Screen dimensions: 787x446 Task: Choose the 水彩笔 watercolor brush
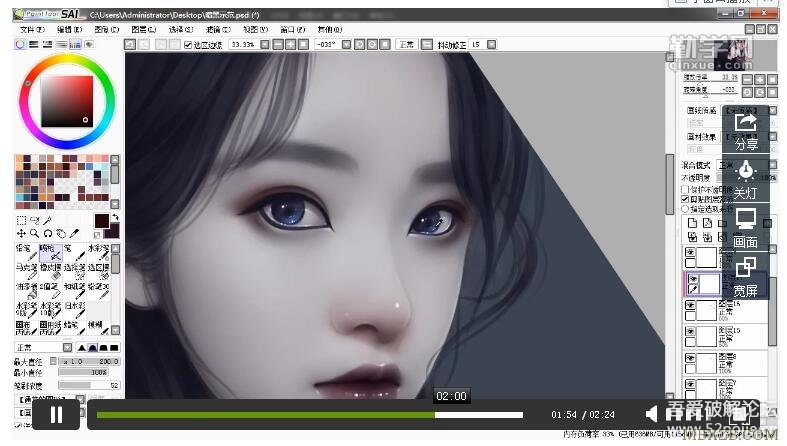98,252
